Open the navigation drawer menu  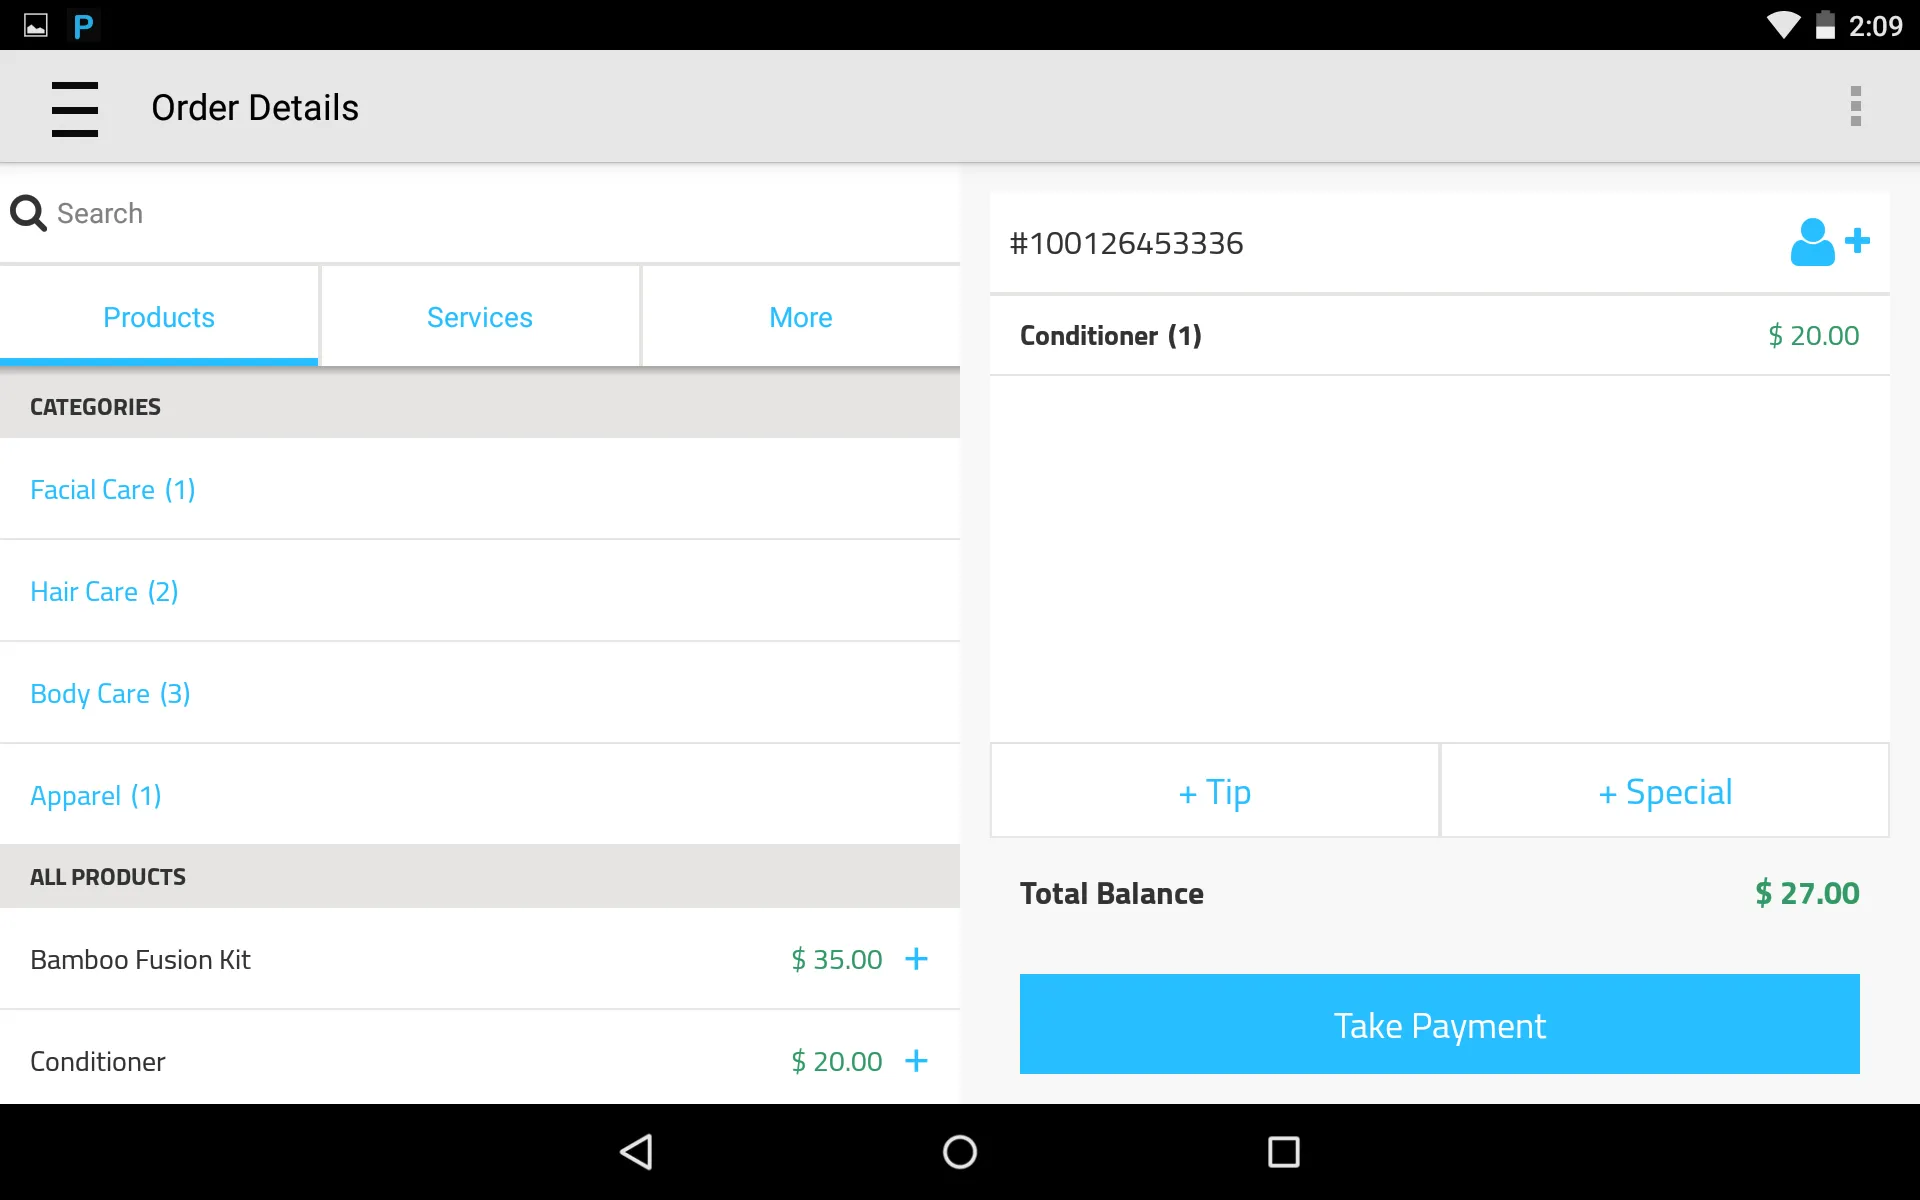pos(75,107)
